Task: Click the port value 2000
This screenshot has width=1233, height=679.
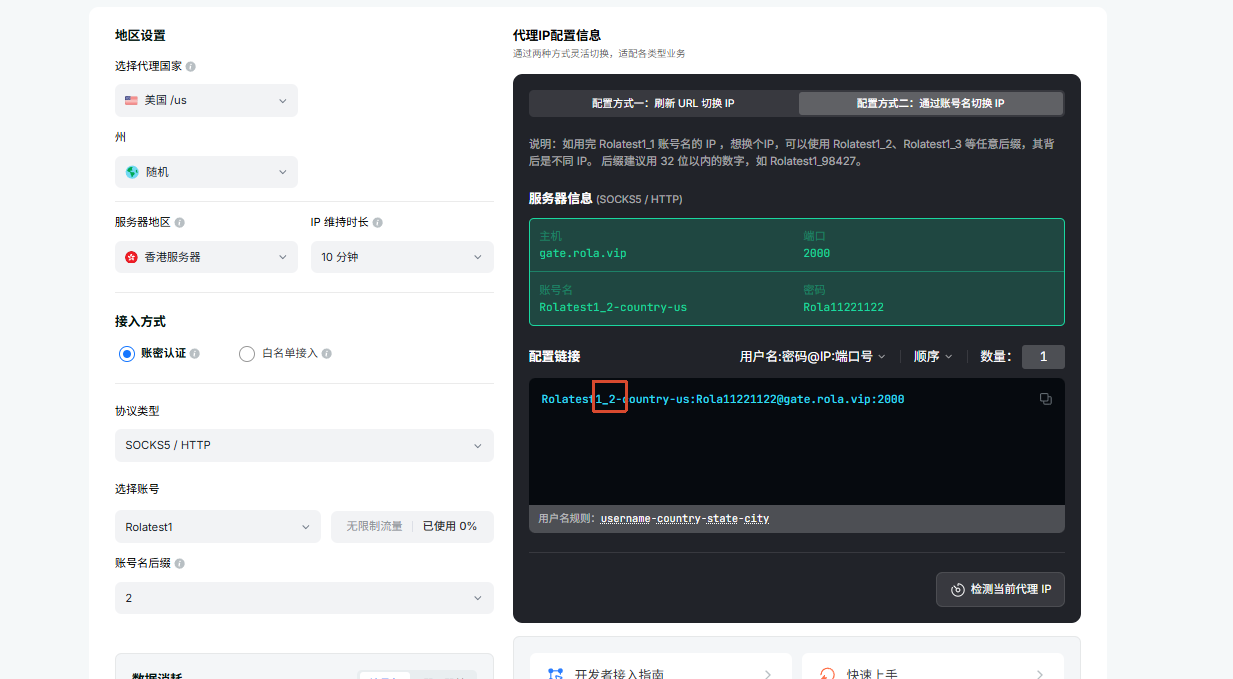Action: (x=816, y=253)
